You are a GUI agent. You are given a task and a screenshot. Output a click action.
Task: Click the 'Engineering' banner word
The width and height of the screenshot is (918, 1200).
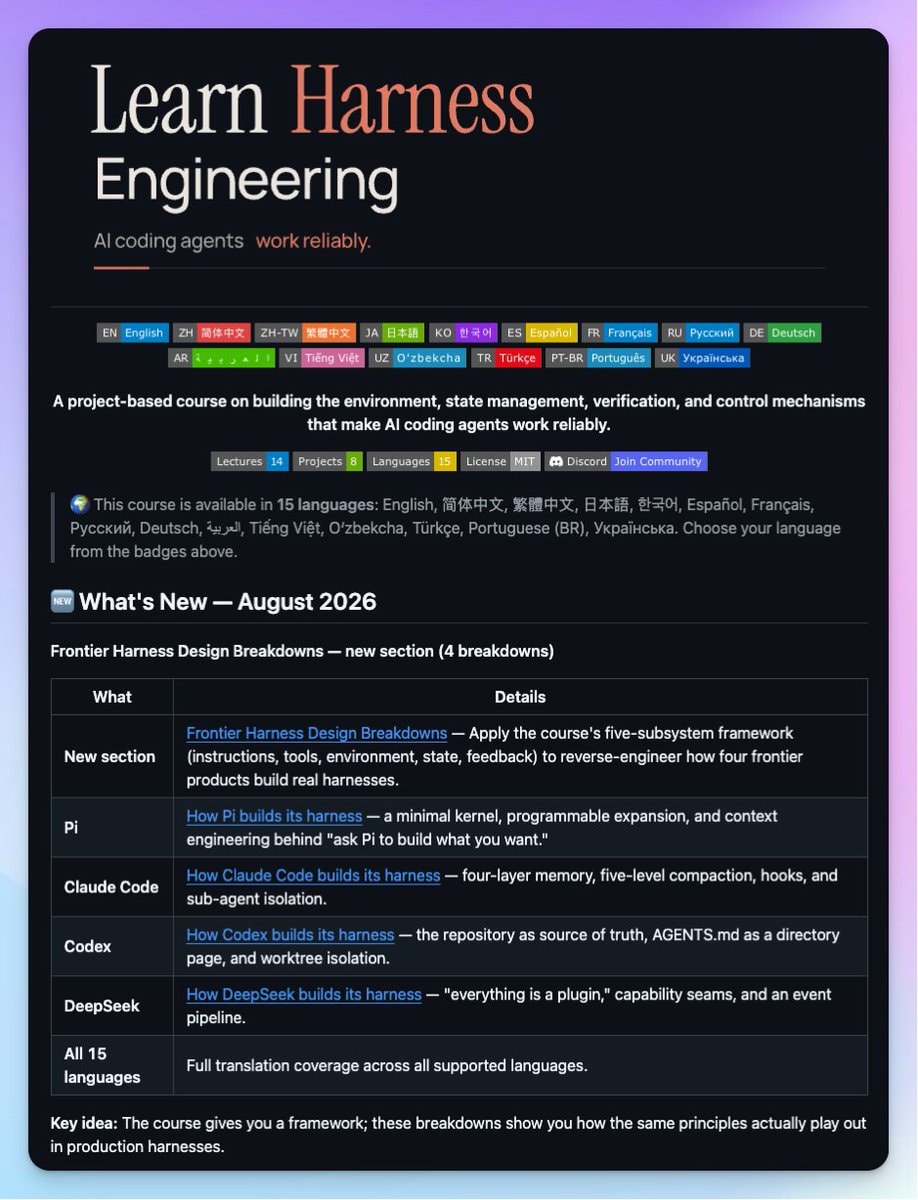coord(246,181)
